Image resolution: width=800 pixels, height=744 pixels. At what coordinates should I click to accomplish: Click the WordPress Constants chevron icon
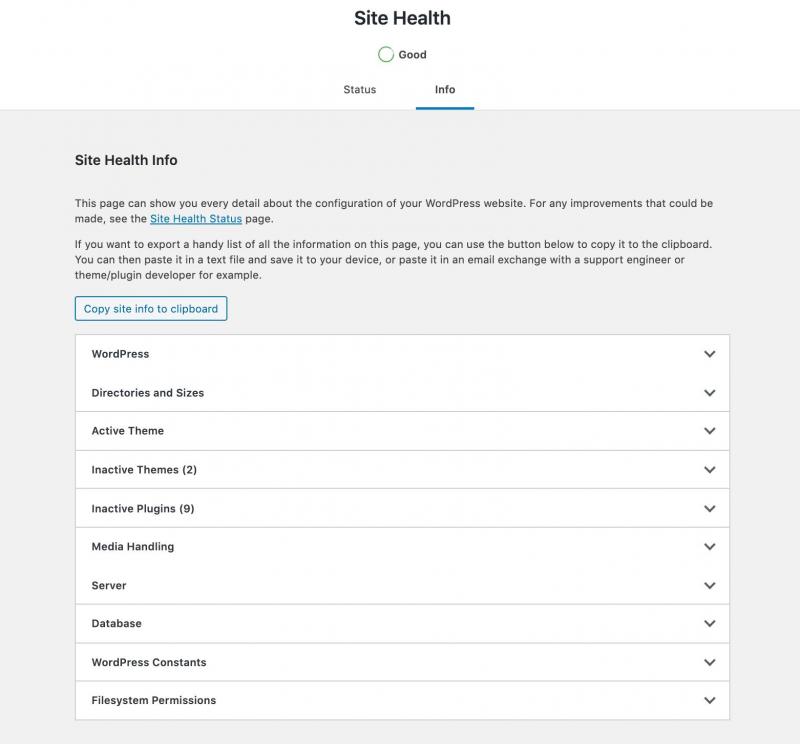(x=710, y=662)
